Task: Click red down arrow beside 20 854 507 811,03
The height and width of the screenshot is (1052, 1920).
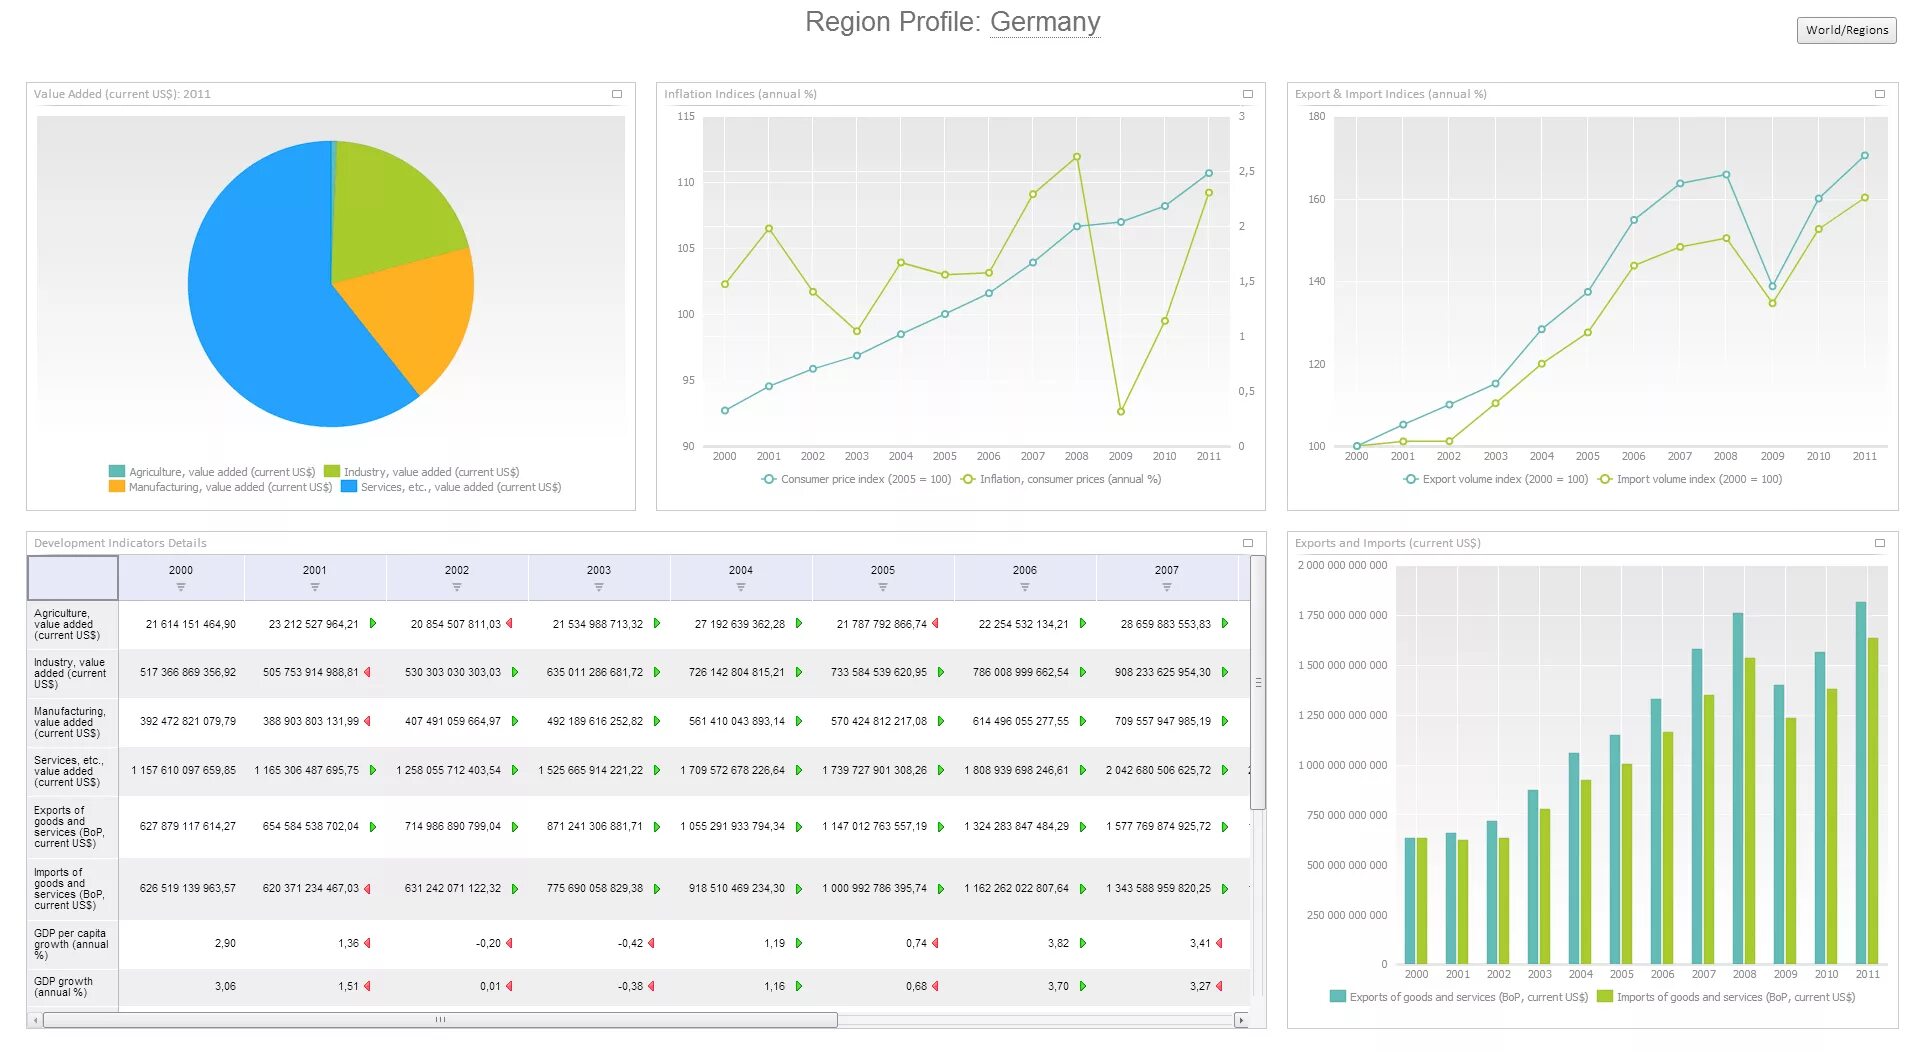Action: (510, 623)
